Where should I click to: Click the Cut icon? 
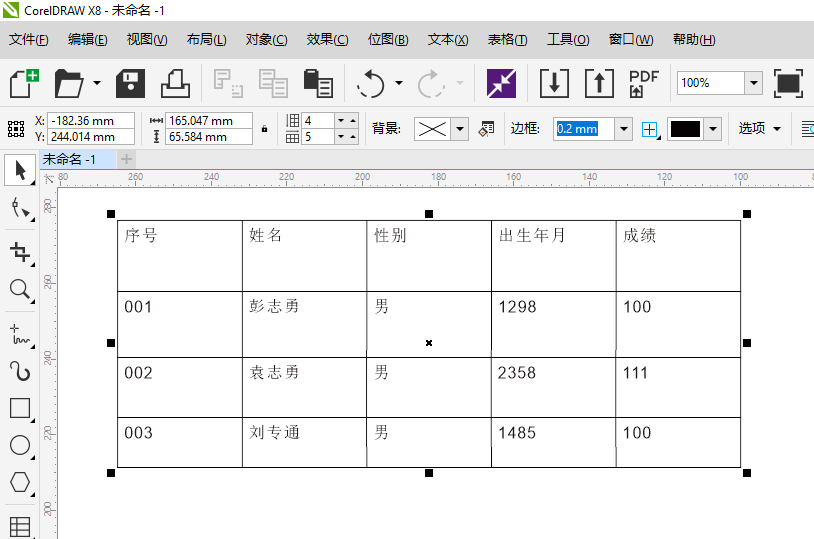pyautogui.click(x=228, y=83)
